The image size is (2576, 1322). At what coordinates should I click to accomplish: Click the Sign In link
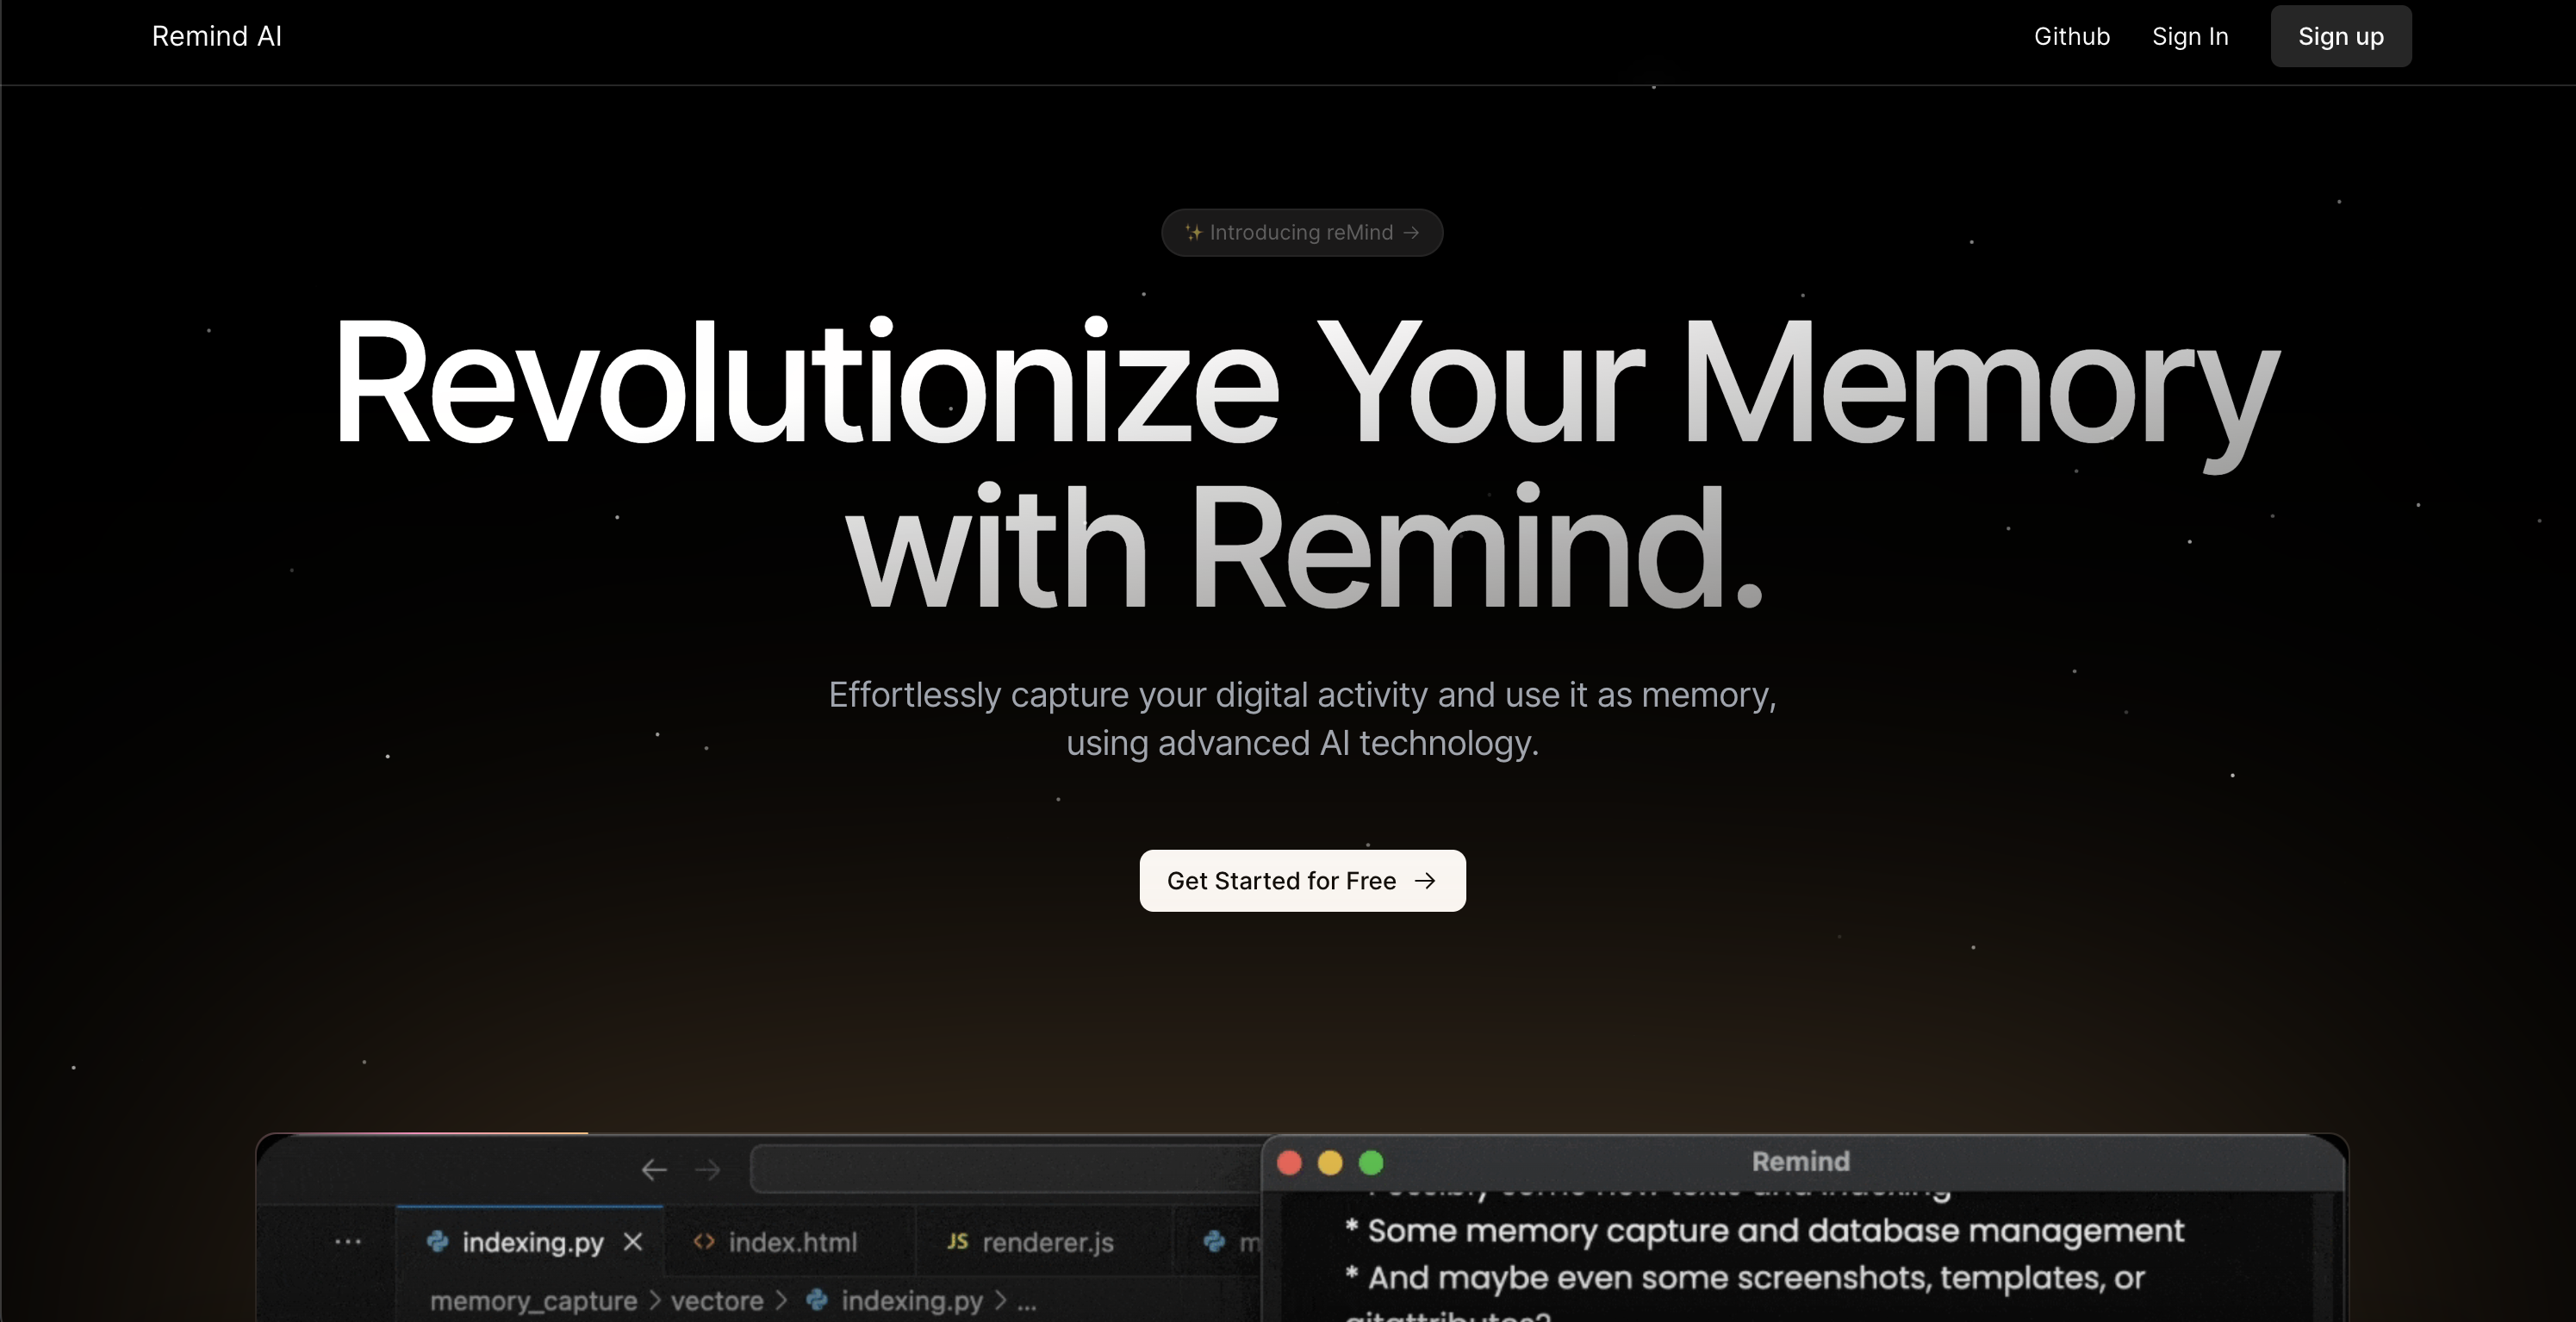tap(2190, 36)
